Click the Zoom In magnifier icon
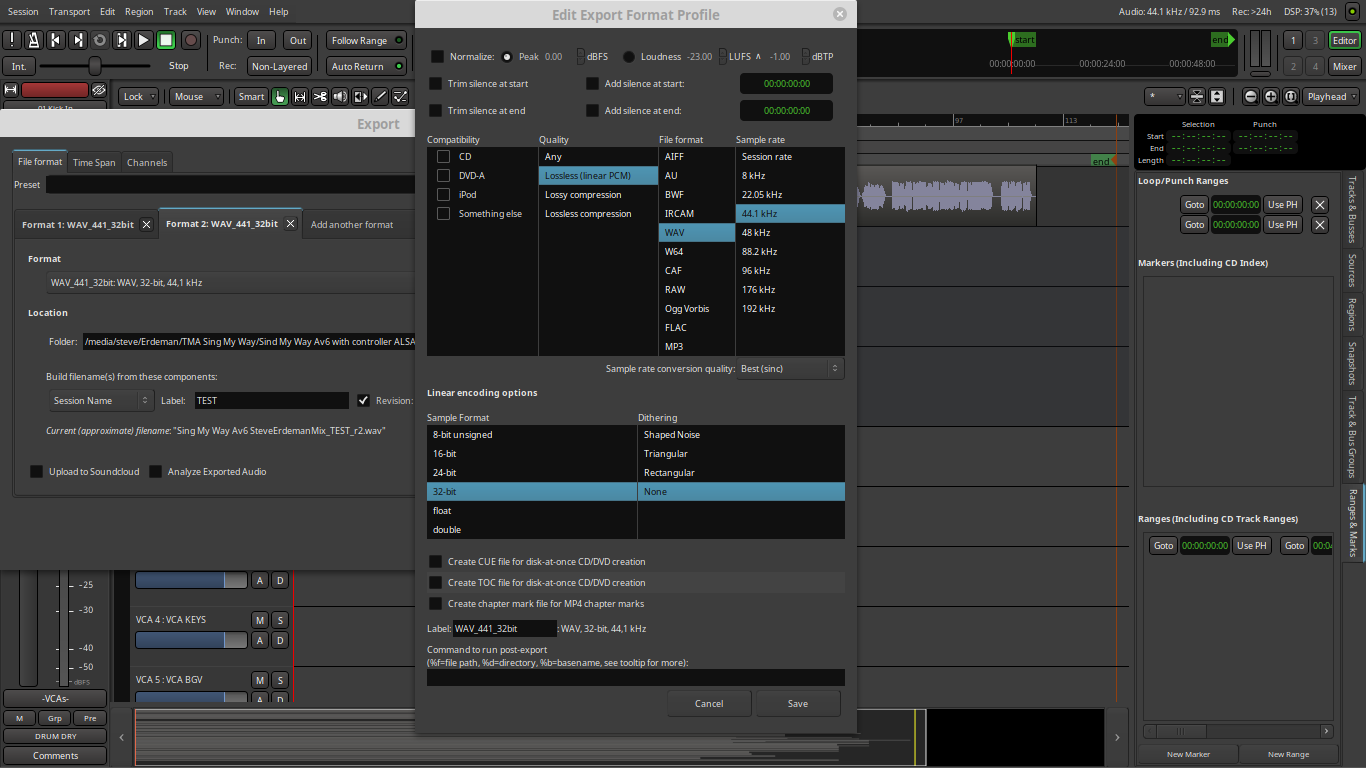This screenshot has height=768, width=1366. [1271, 97]
